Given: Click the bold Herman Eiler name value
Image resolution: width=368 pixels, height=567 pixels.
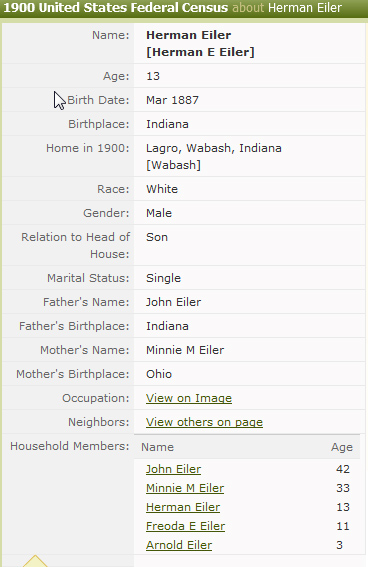Looking at the screenshot, I should pos(188,35).
